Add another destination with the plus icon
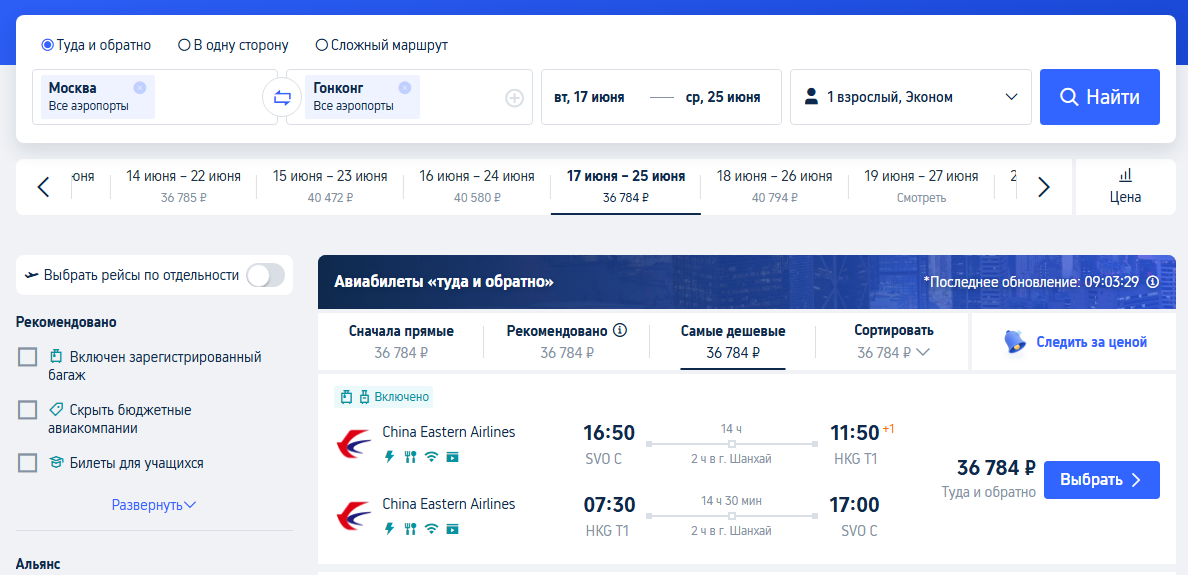Screen dimensions: 1188x575 pyautogui.click(x=514, y=98)
